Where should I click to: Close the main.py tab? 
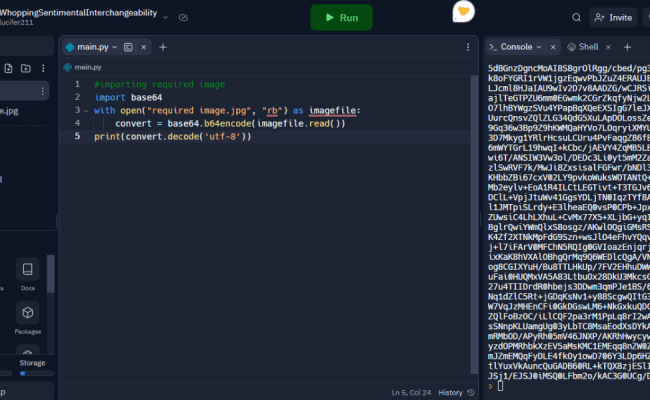click(x=143, y=47)
